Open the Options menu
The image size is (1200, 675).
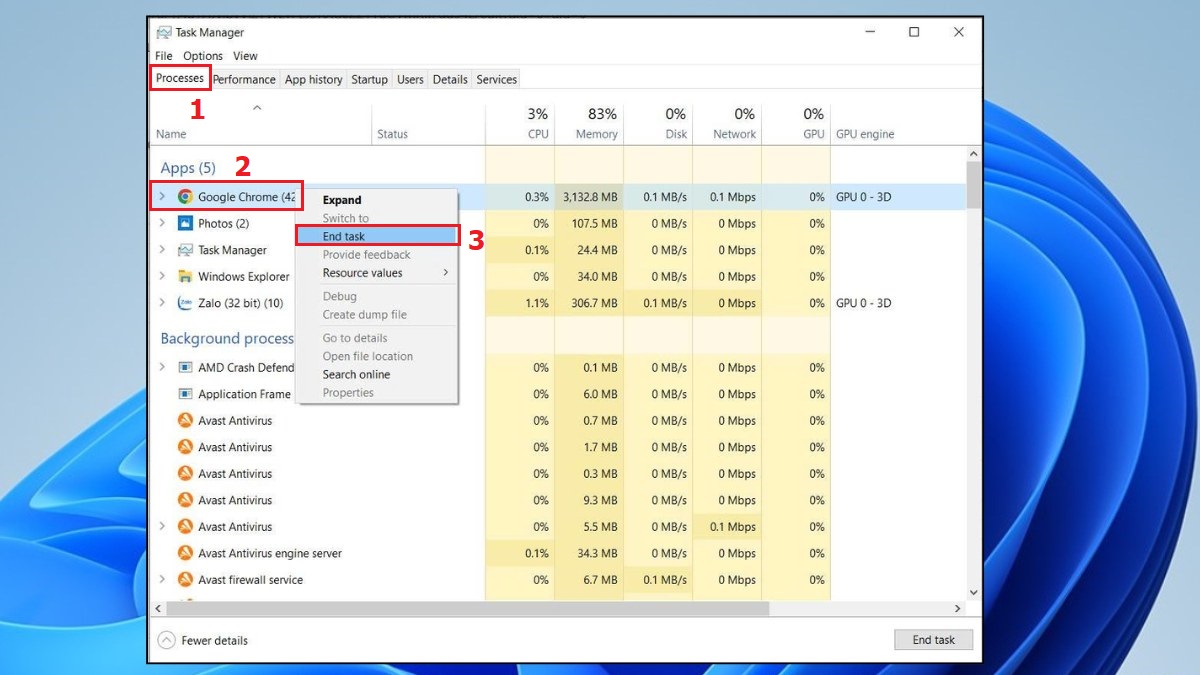tap(203, 56)
